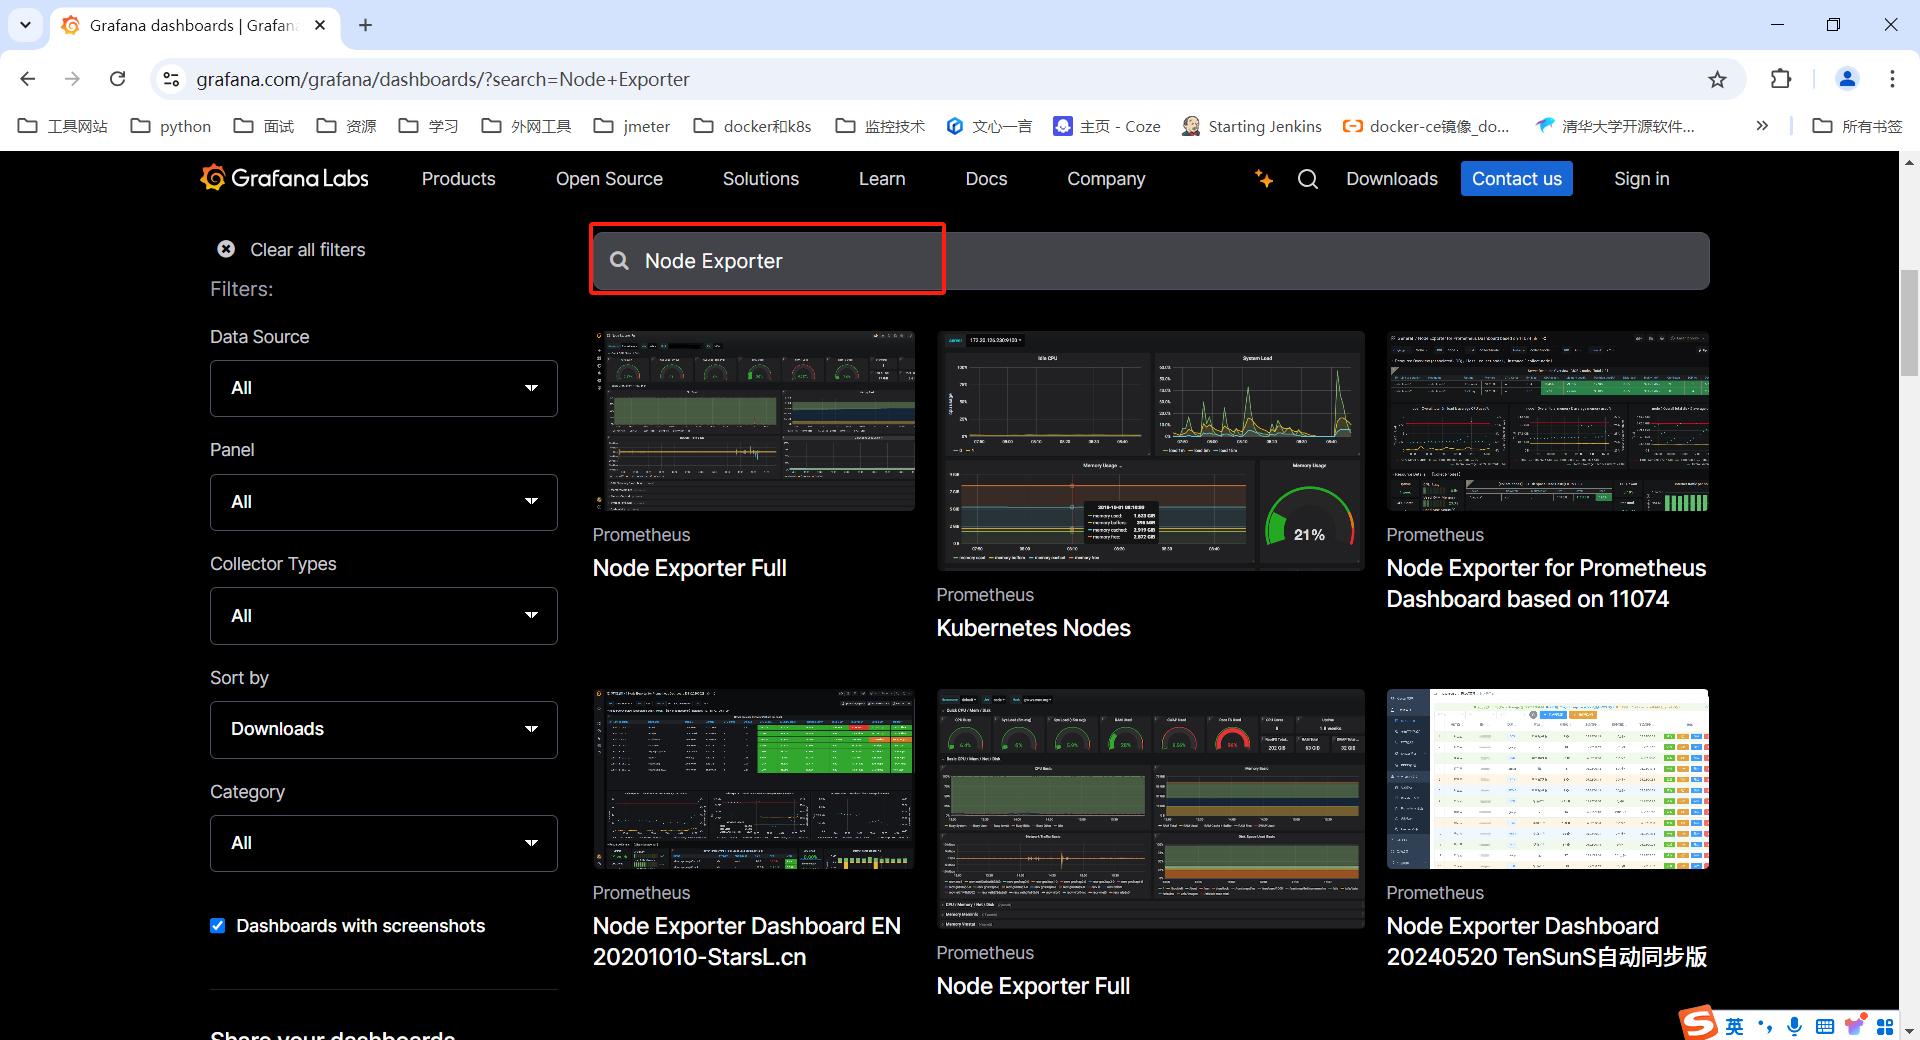Open the Docs menu item
Image resolution: width=1920 pixels, height=1040 pixels.
[x=986, y=179]
